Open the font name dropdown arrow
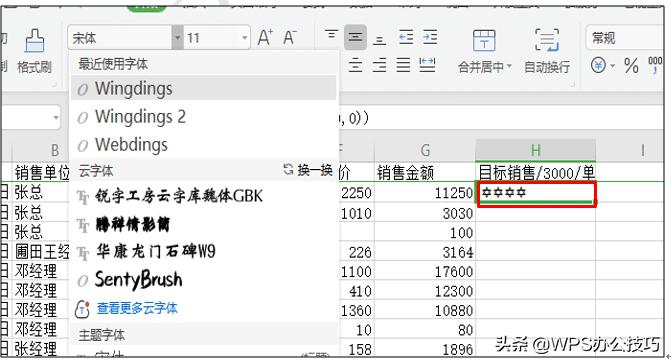This screenshot has width=671, height=363. tap(177, 38)
